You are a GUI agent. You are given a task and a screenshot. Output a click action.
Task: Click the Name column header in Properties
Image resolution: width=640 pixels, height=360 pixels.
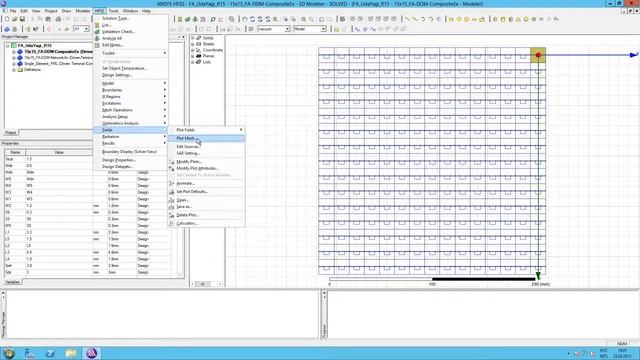(15, 152)
